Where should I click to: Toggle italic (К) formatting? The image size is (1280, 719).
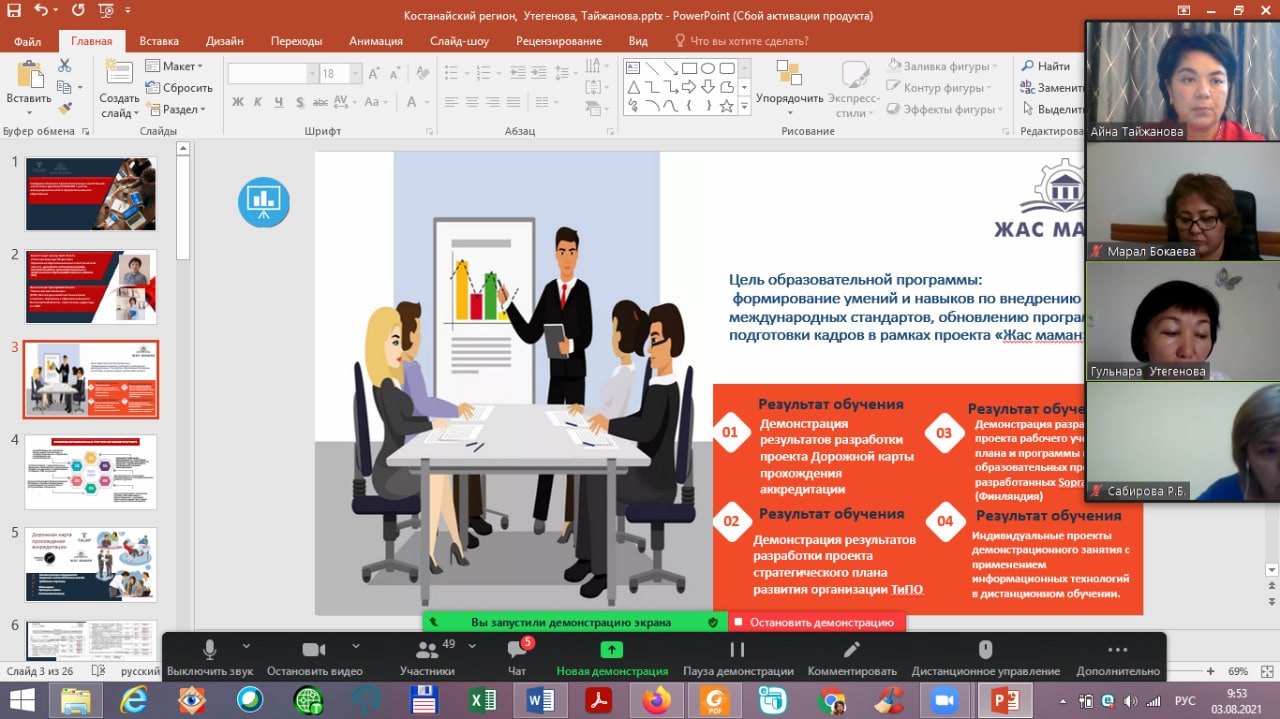259,102
